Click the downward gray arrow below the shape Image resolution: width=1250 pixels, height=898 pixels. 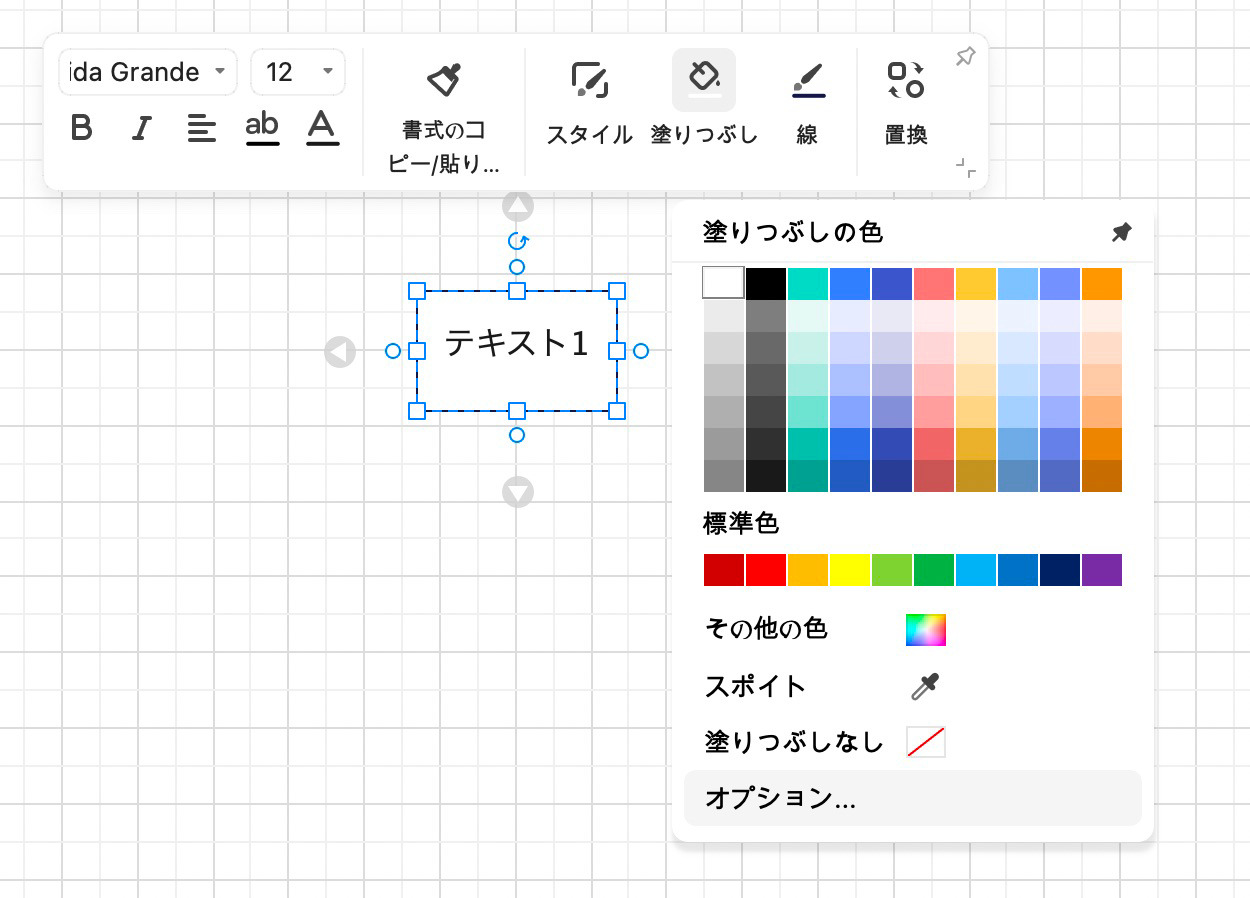coord(518,491)
